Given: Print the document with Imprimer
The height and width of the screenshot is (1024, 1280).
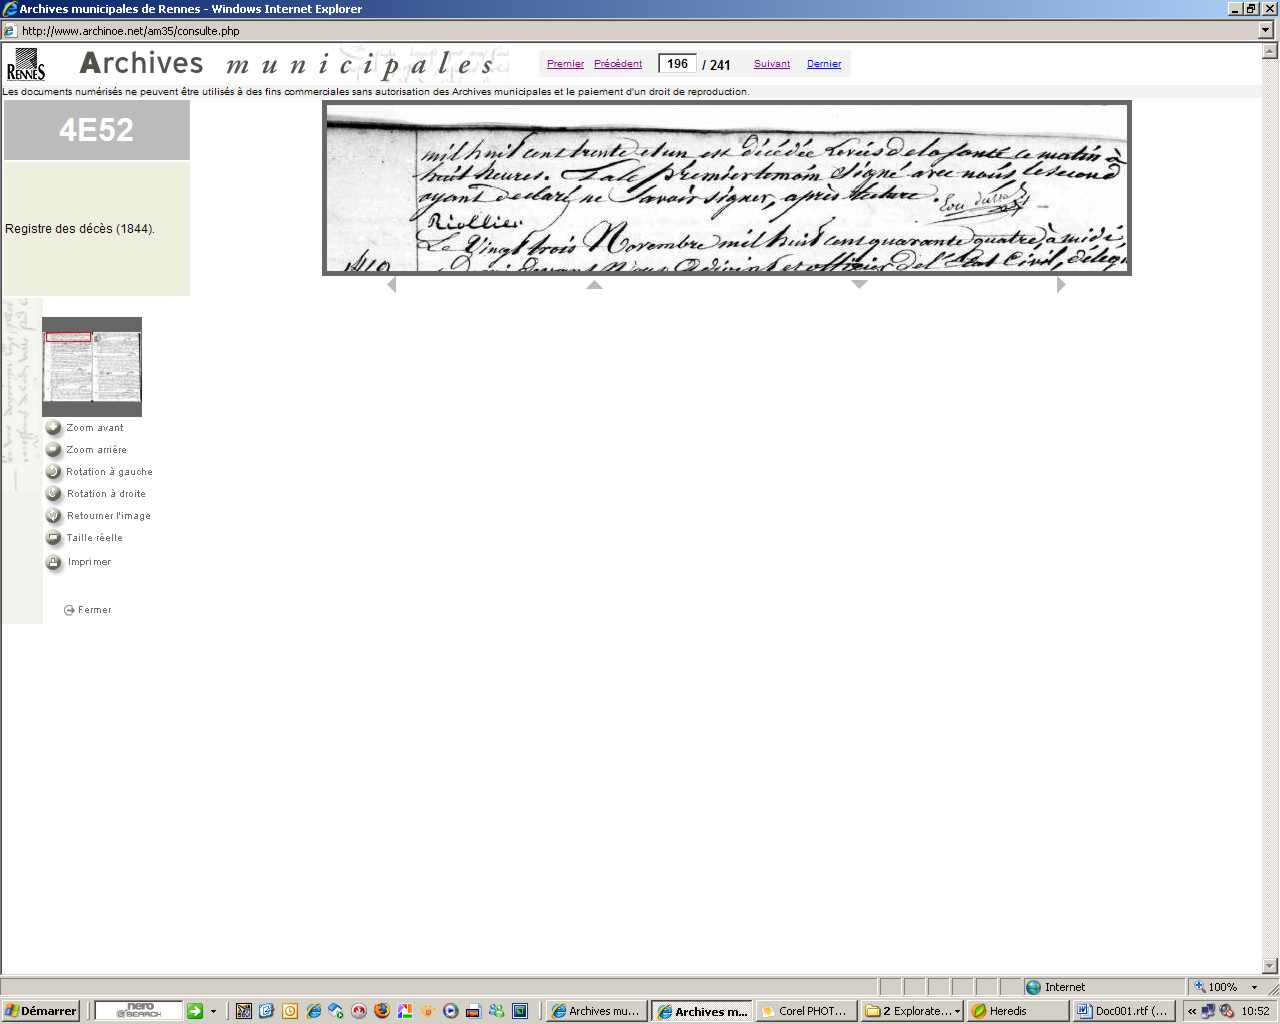Looking at the screenshot, I should pyautogui.click(x=54, y=562).
